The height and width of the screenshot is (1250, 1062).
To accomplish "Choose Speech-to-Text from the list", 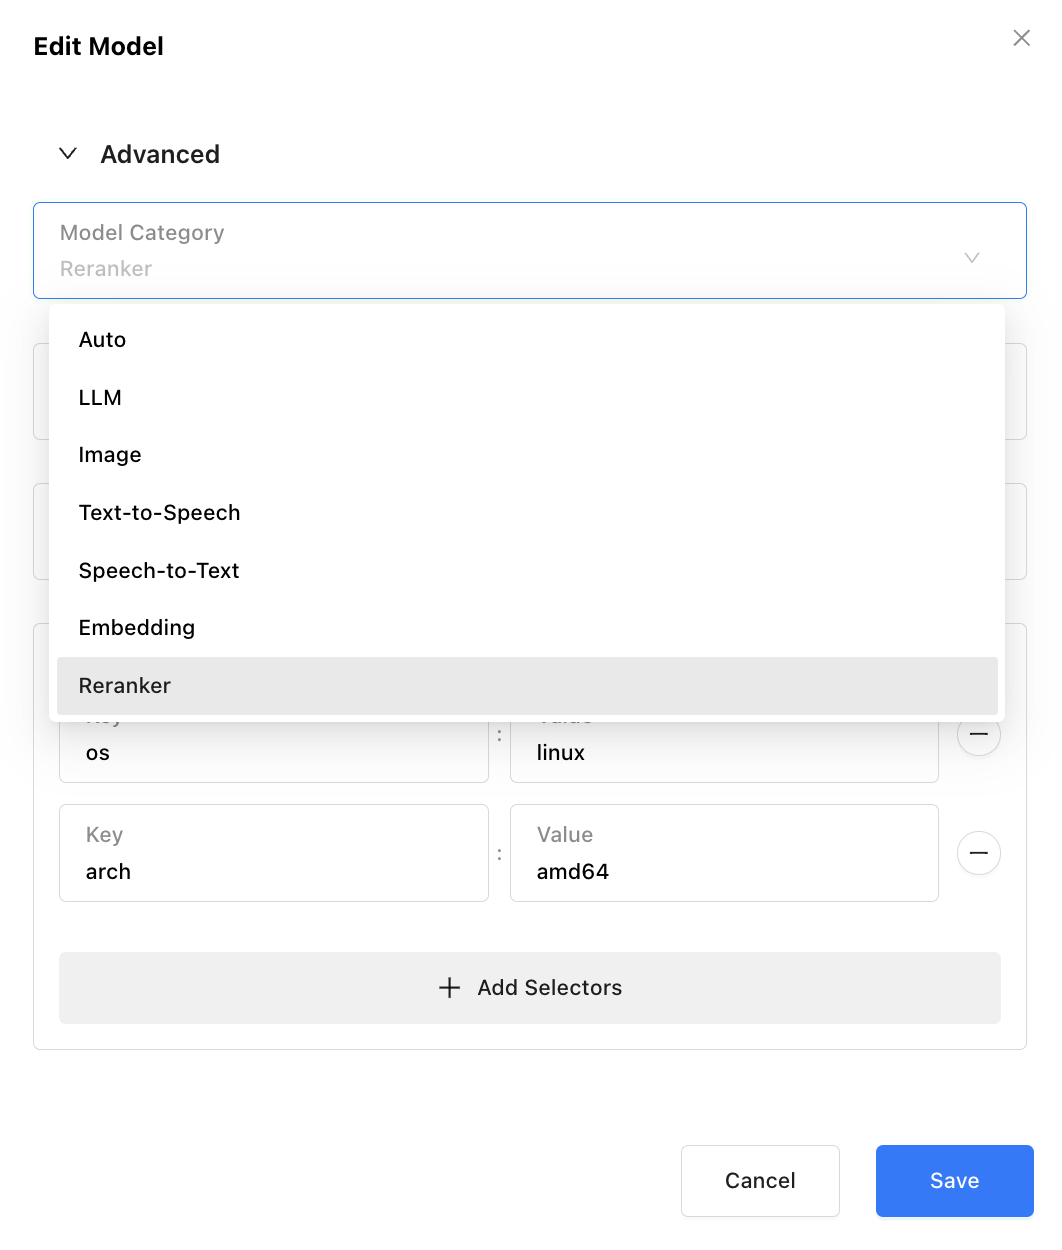I will [x=159, y=571].
